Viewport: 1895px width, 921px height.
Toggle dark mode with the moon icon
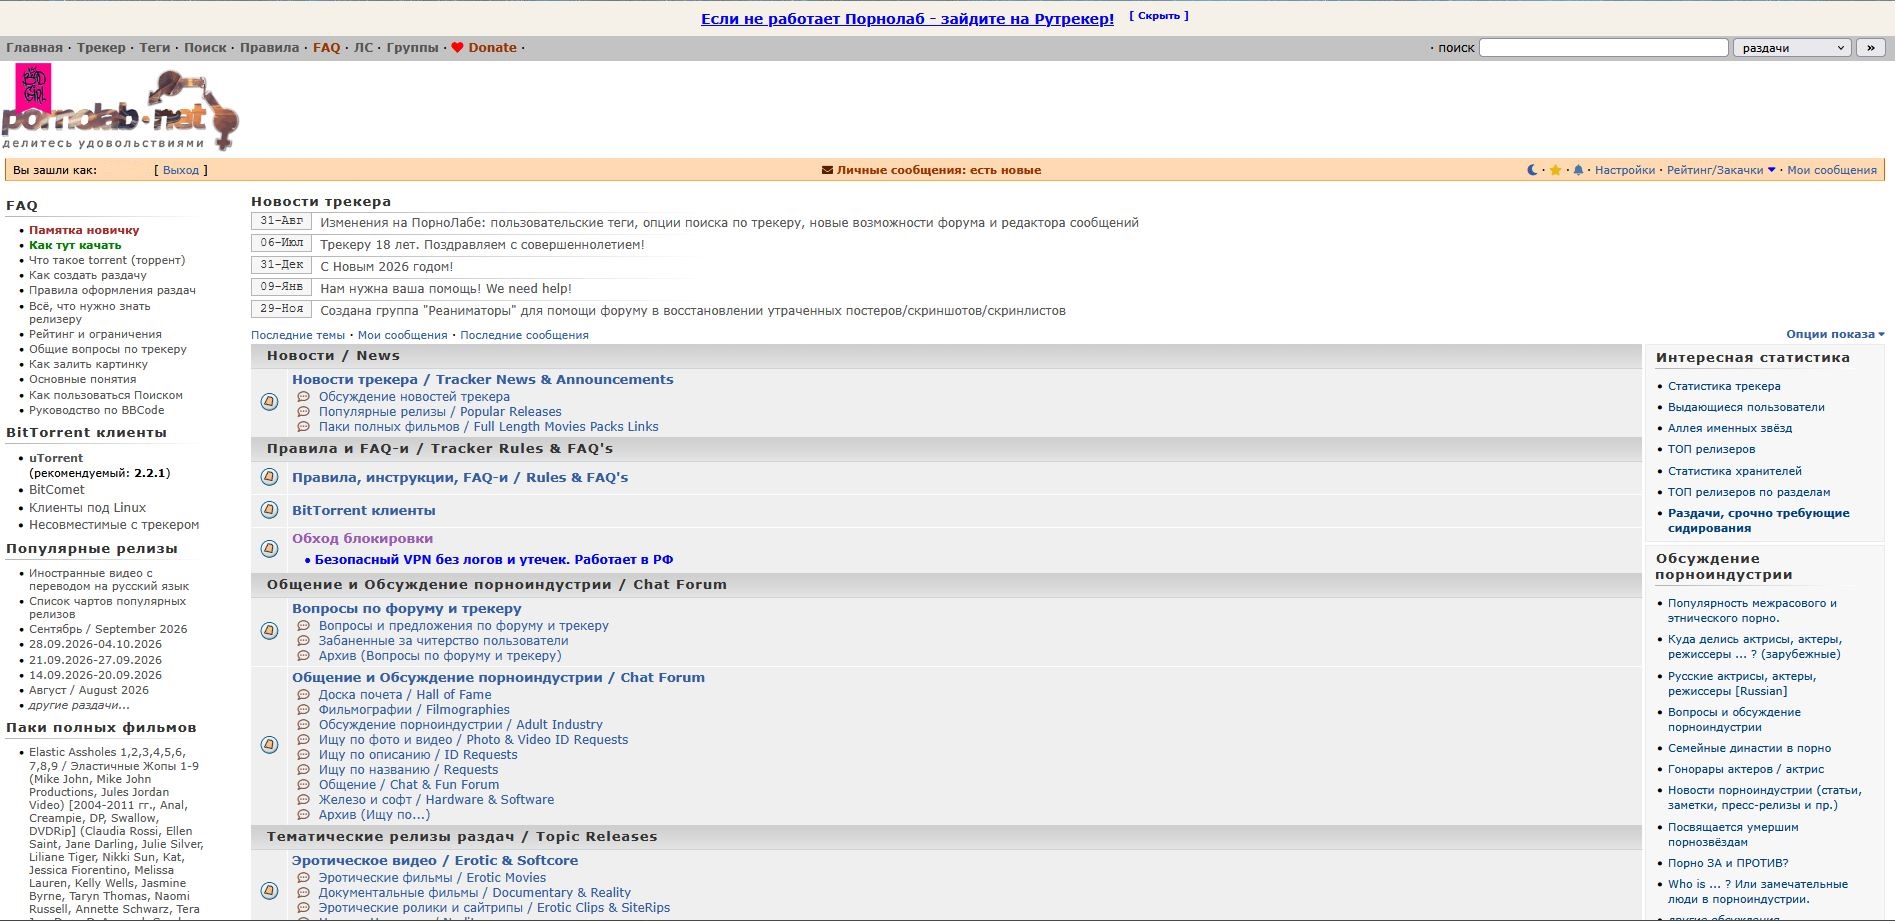pyautogui.click(x=1532, y=170)
